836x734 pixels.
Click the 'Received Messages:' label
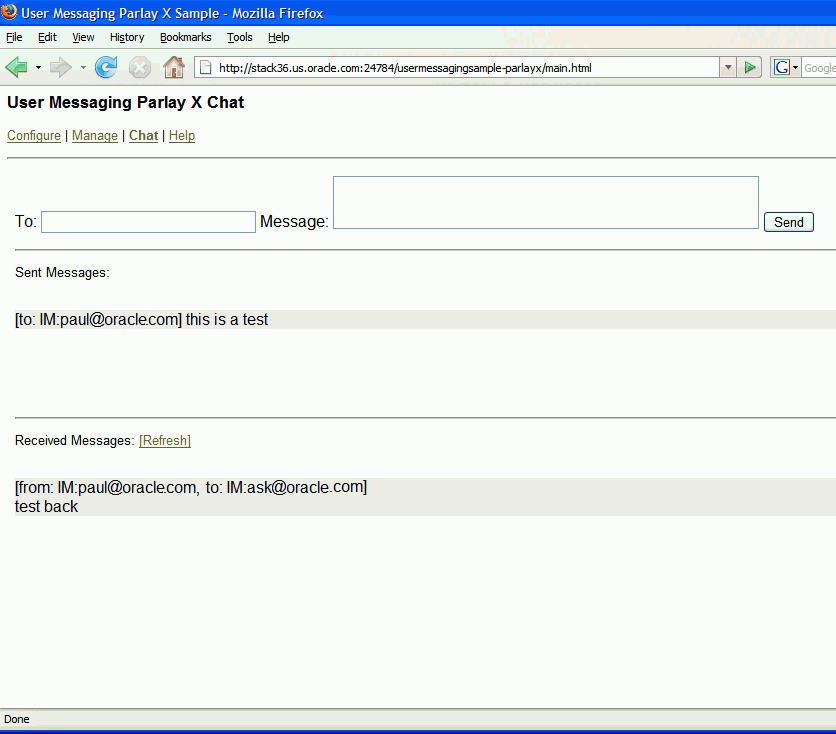click(x=75, y=441)
